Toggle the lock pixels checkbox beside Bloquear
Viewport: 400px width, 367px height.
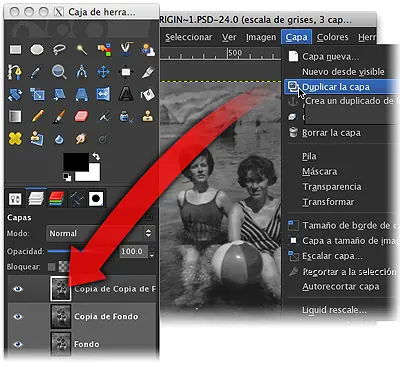(51, 267)
